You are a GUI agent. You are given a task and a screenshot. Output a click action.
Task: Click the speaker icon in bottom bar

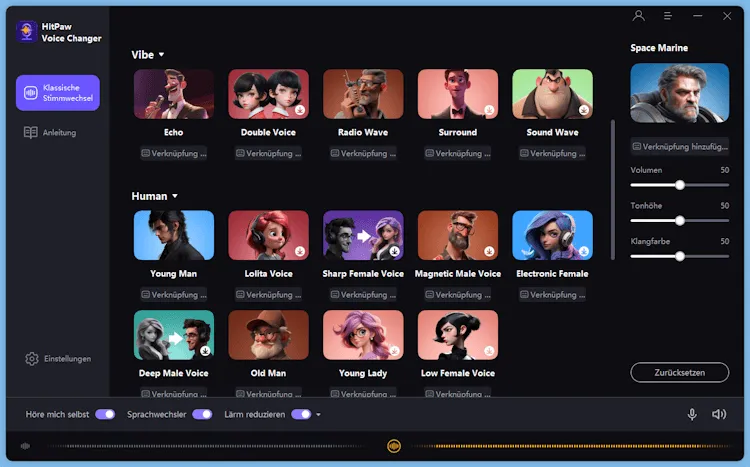click(718, 414)
